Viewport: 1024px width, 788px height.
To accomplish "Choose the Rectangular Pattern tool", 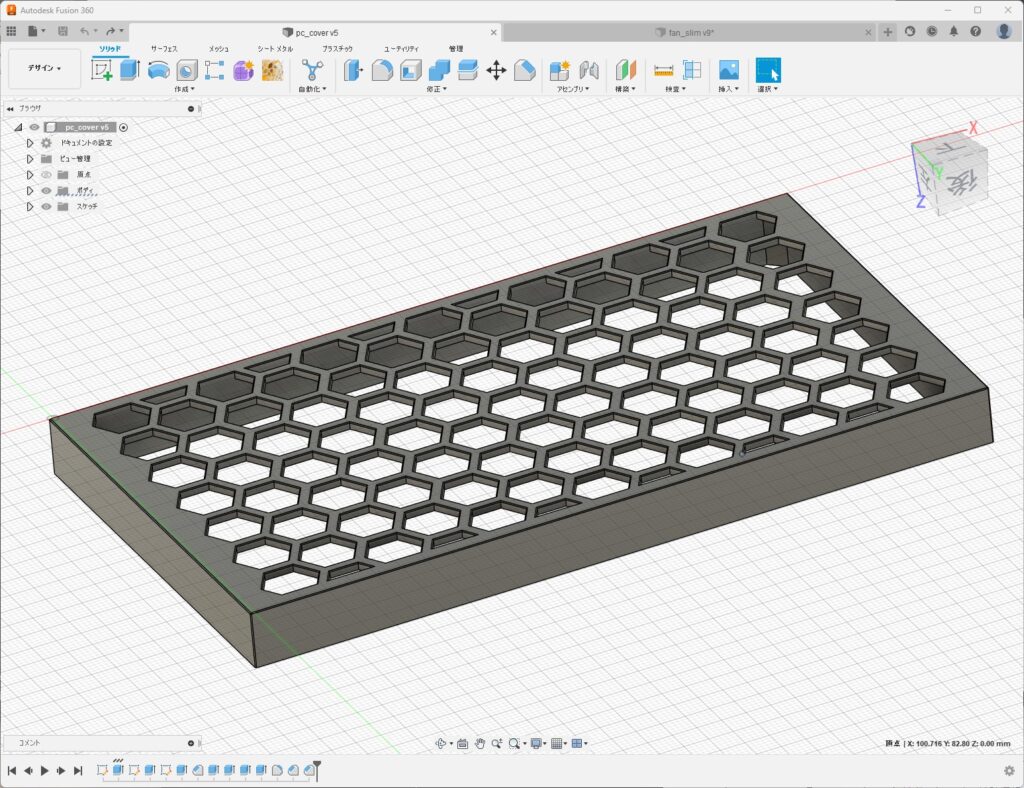I will 215,70.
